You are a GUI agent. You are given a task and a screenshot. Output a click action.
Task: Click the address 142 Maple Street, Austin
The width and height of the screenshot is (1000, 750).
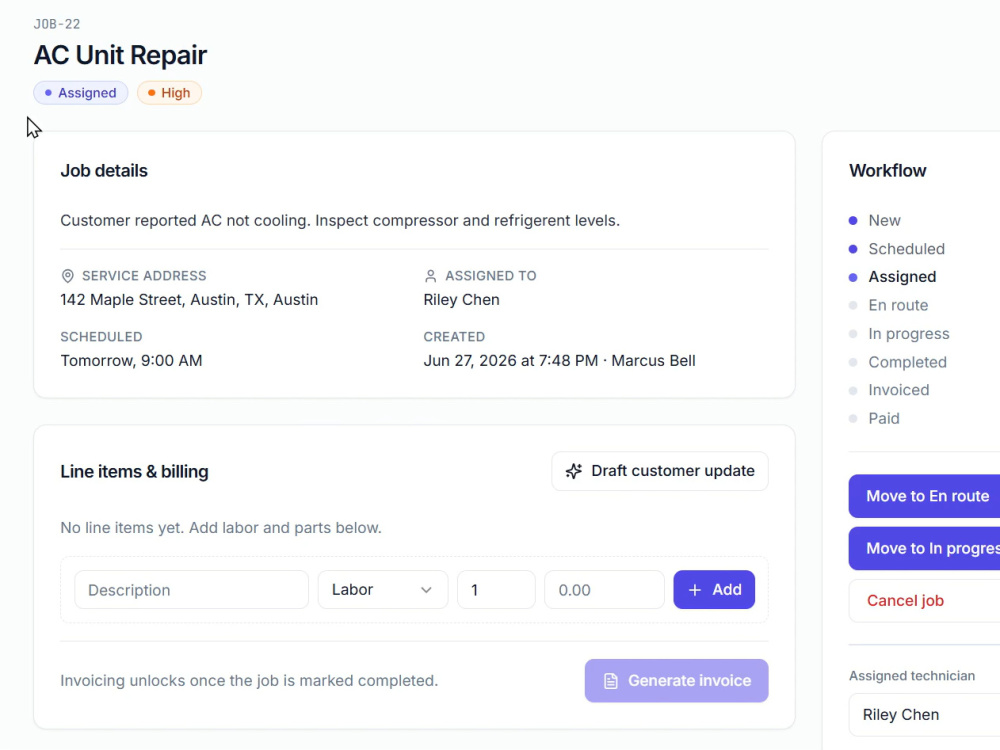[x=189, y=300]
